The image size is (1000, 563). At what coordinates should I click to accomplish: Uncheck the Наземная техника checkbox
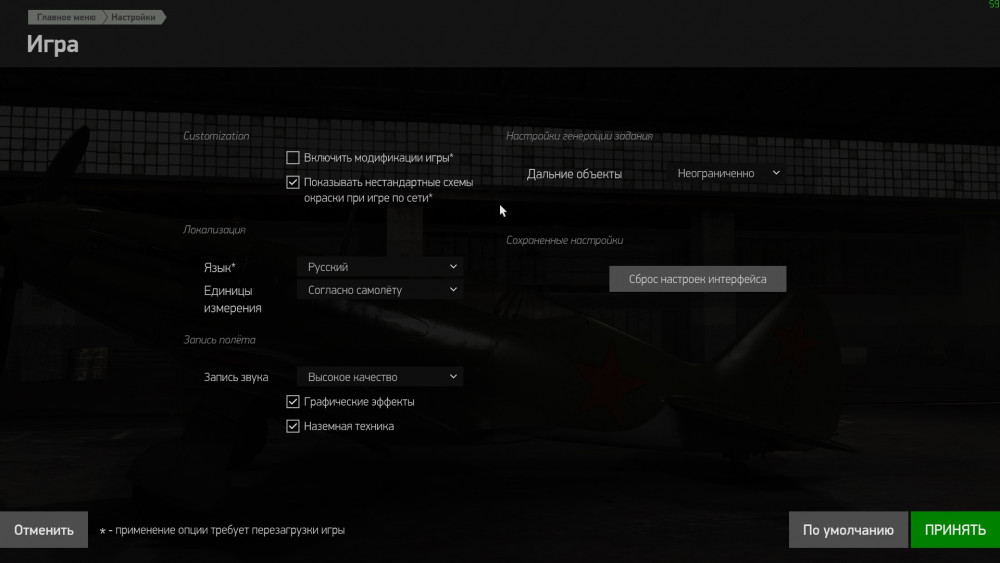293,426
